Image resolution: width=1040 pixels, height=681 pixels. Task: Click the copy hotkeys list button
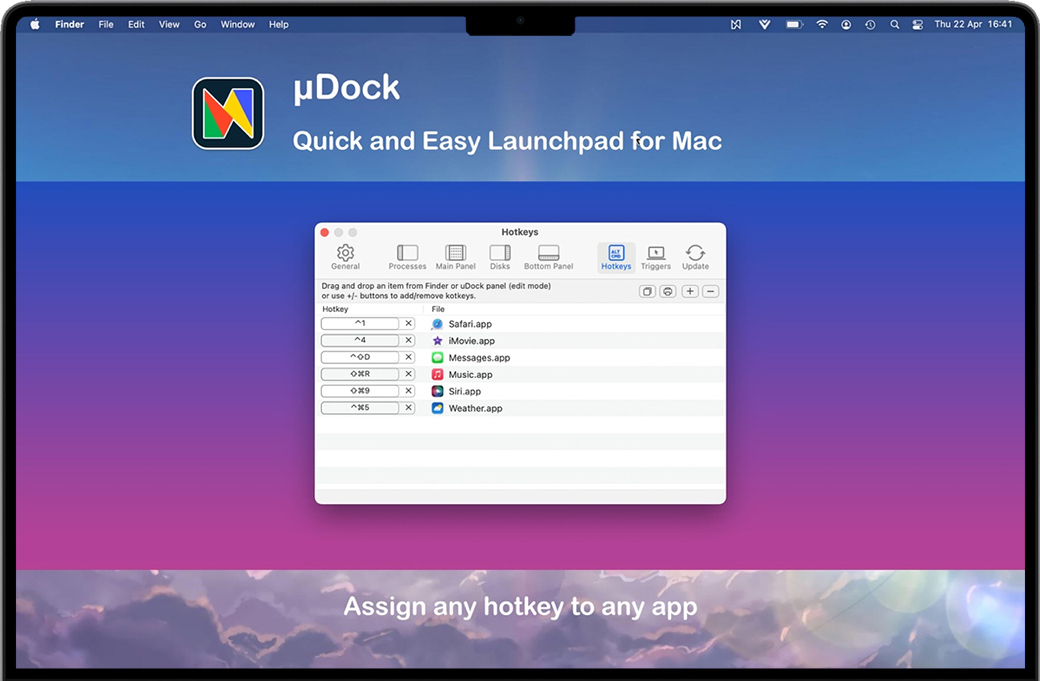(647, 291)
